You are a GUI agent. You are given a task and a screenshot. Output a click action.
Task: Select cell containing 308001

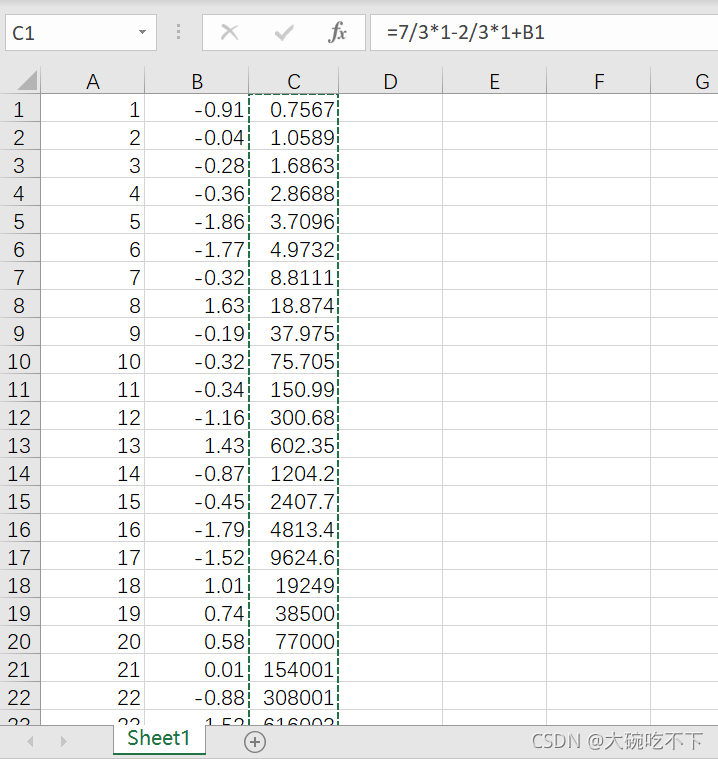(293, 697)
